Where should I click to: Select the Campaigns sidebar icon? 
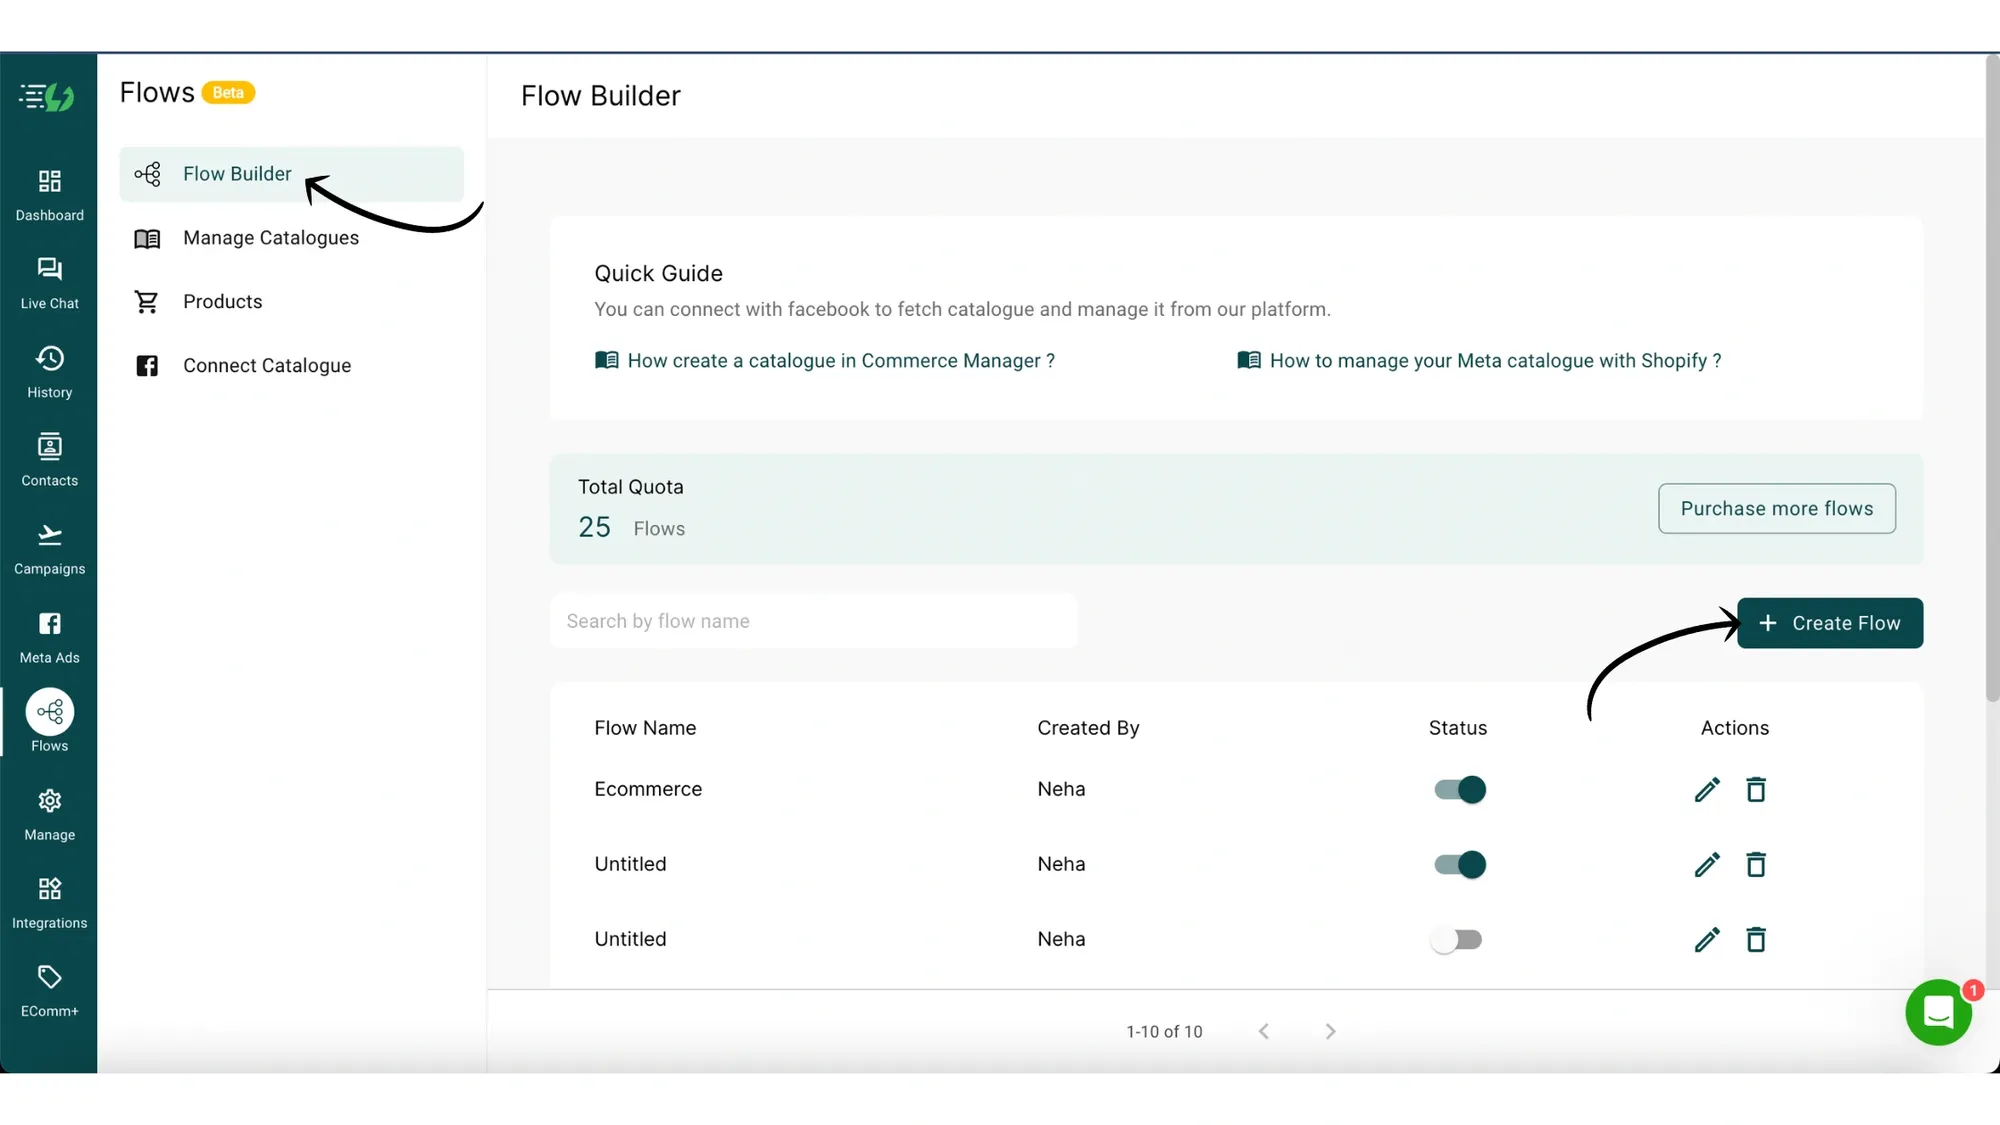coord(49,546)
